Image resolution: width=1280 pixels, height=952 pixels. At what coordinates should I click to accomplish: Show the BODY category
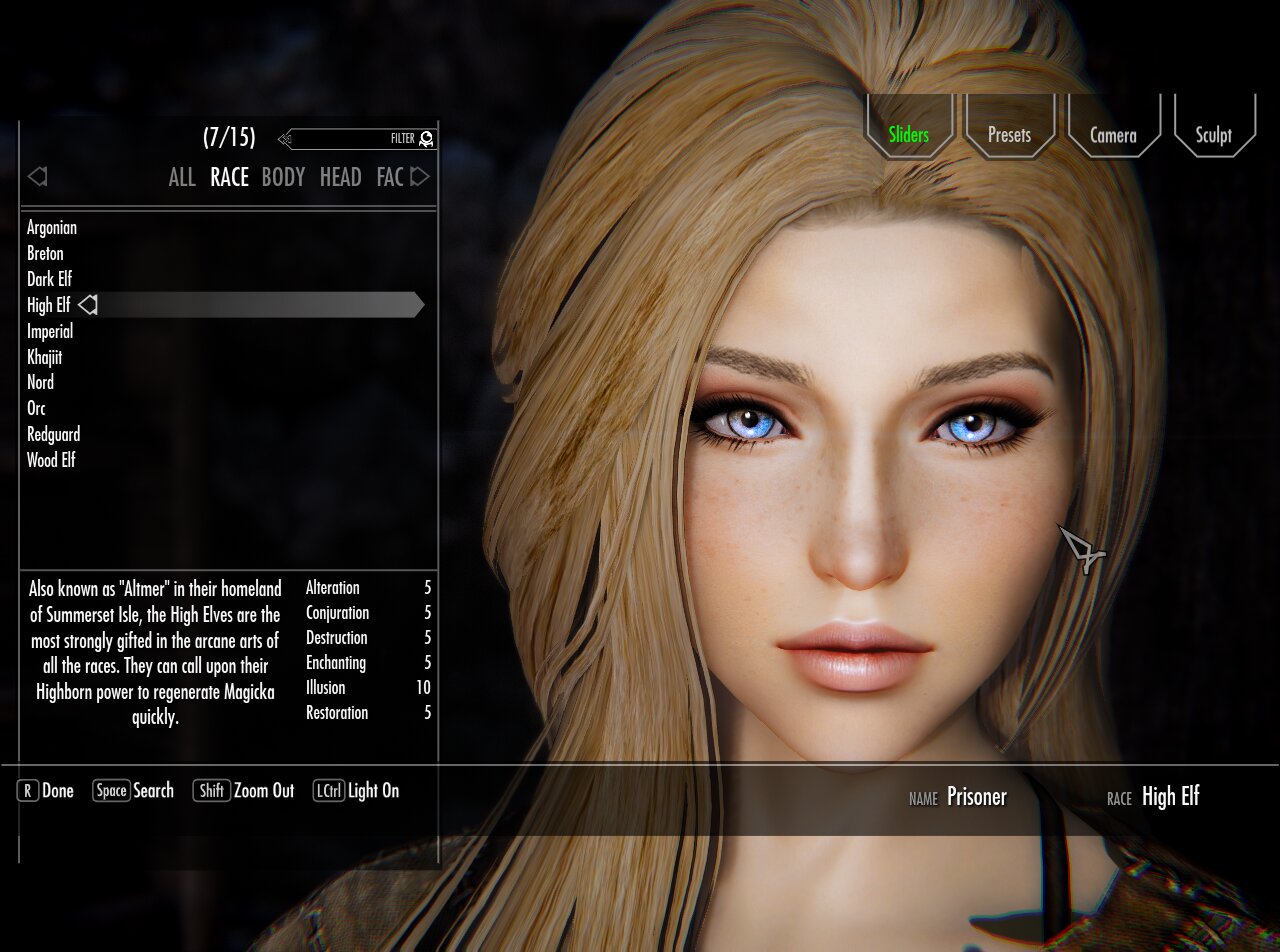pyautogui.click(x=283, y=178)
